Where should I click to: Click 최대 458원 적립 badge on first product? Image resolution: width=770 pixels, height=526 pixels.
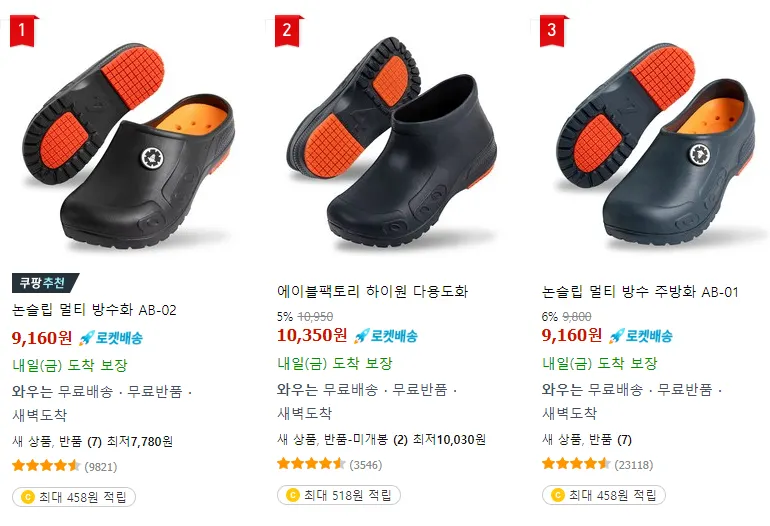(74, 497)
